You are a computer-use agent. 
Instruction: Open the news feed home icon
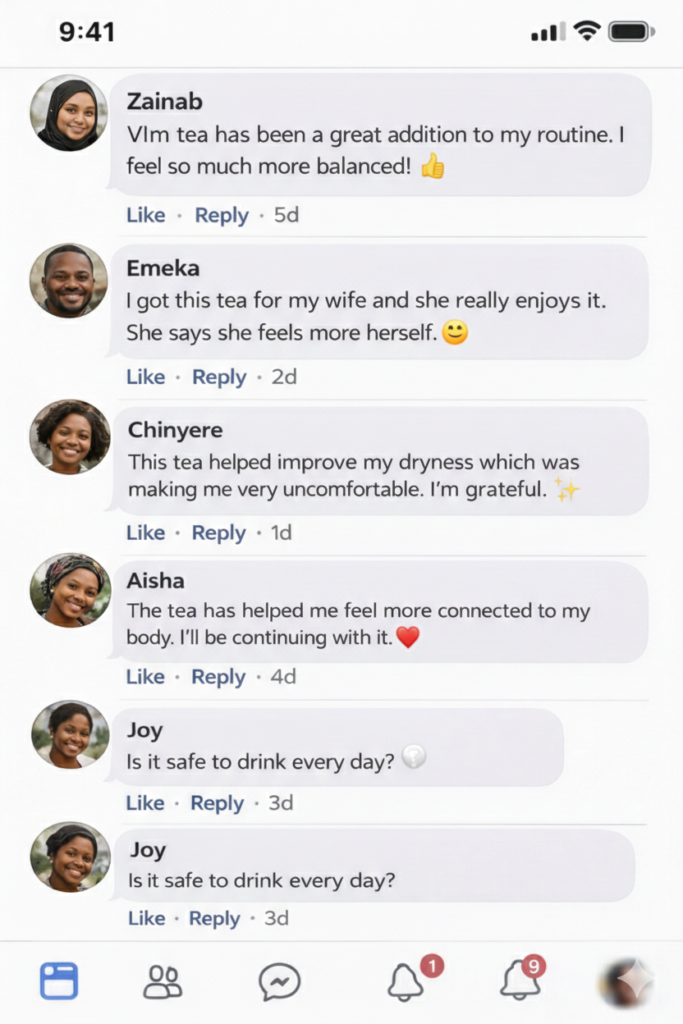click(x=59, y=980)
